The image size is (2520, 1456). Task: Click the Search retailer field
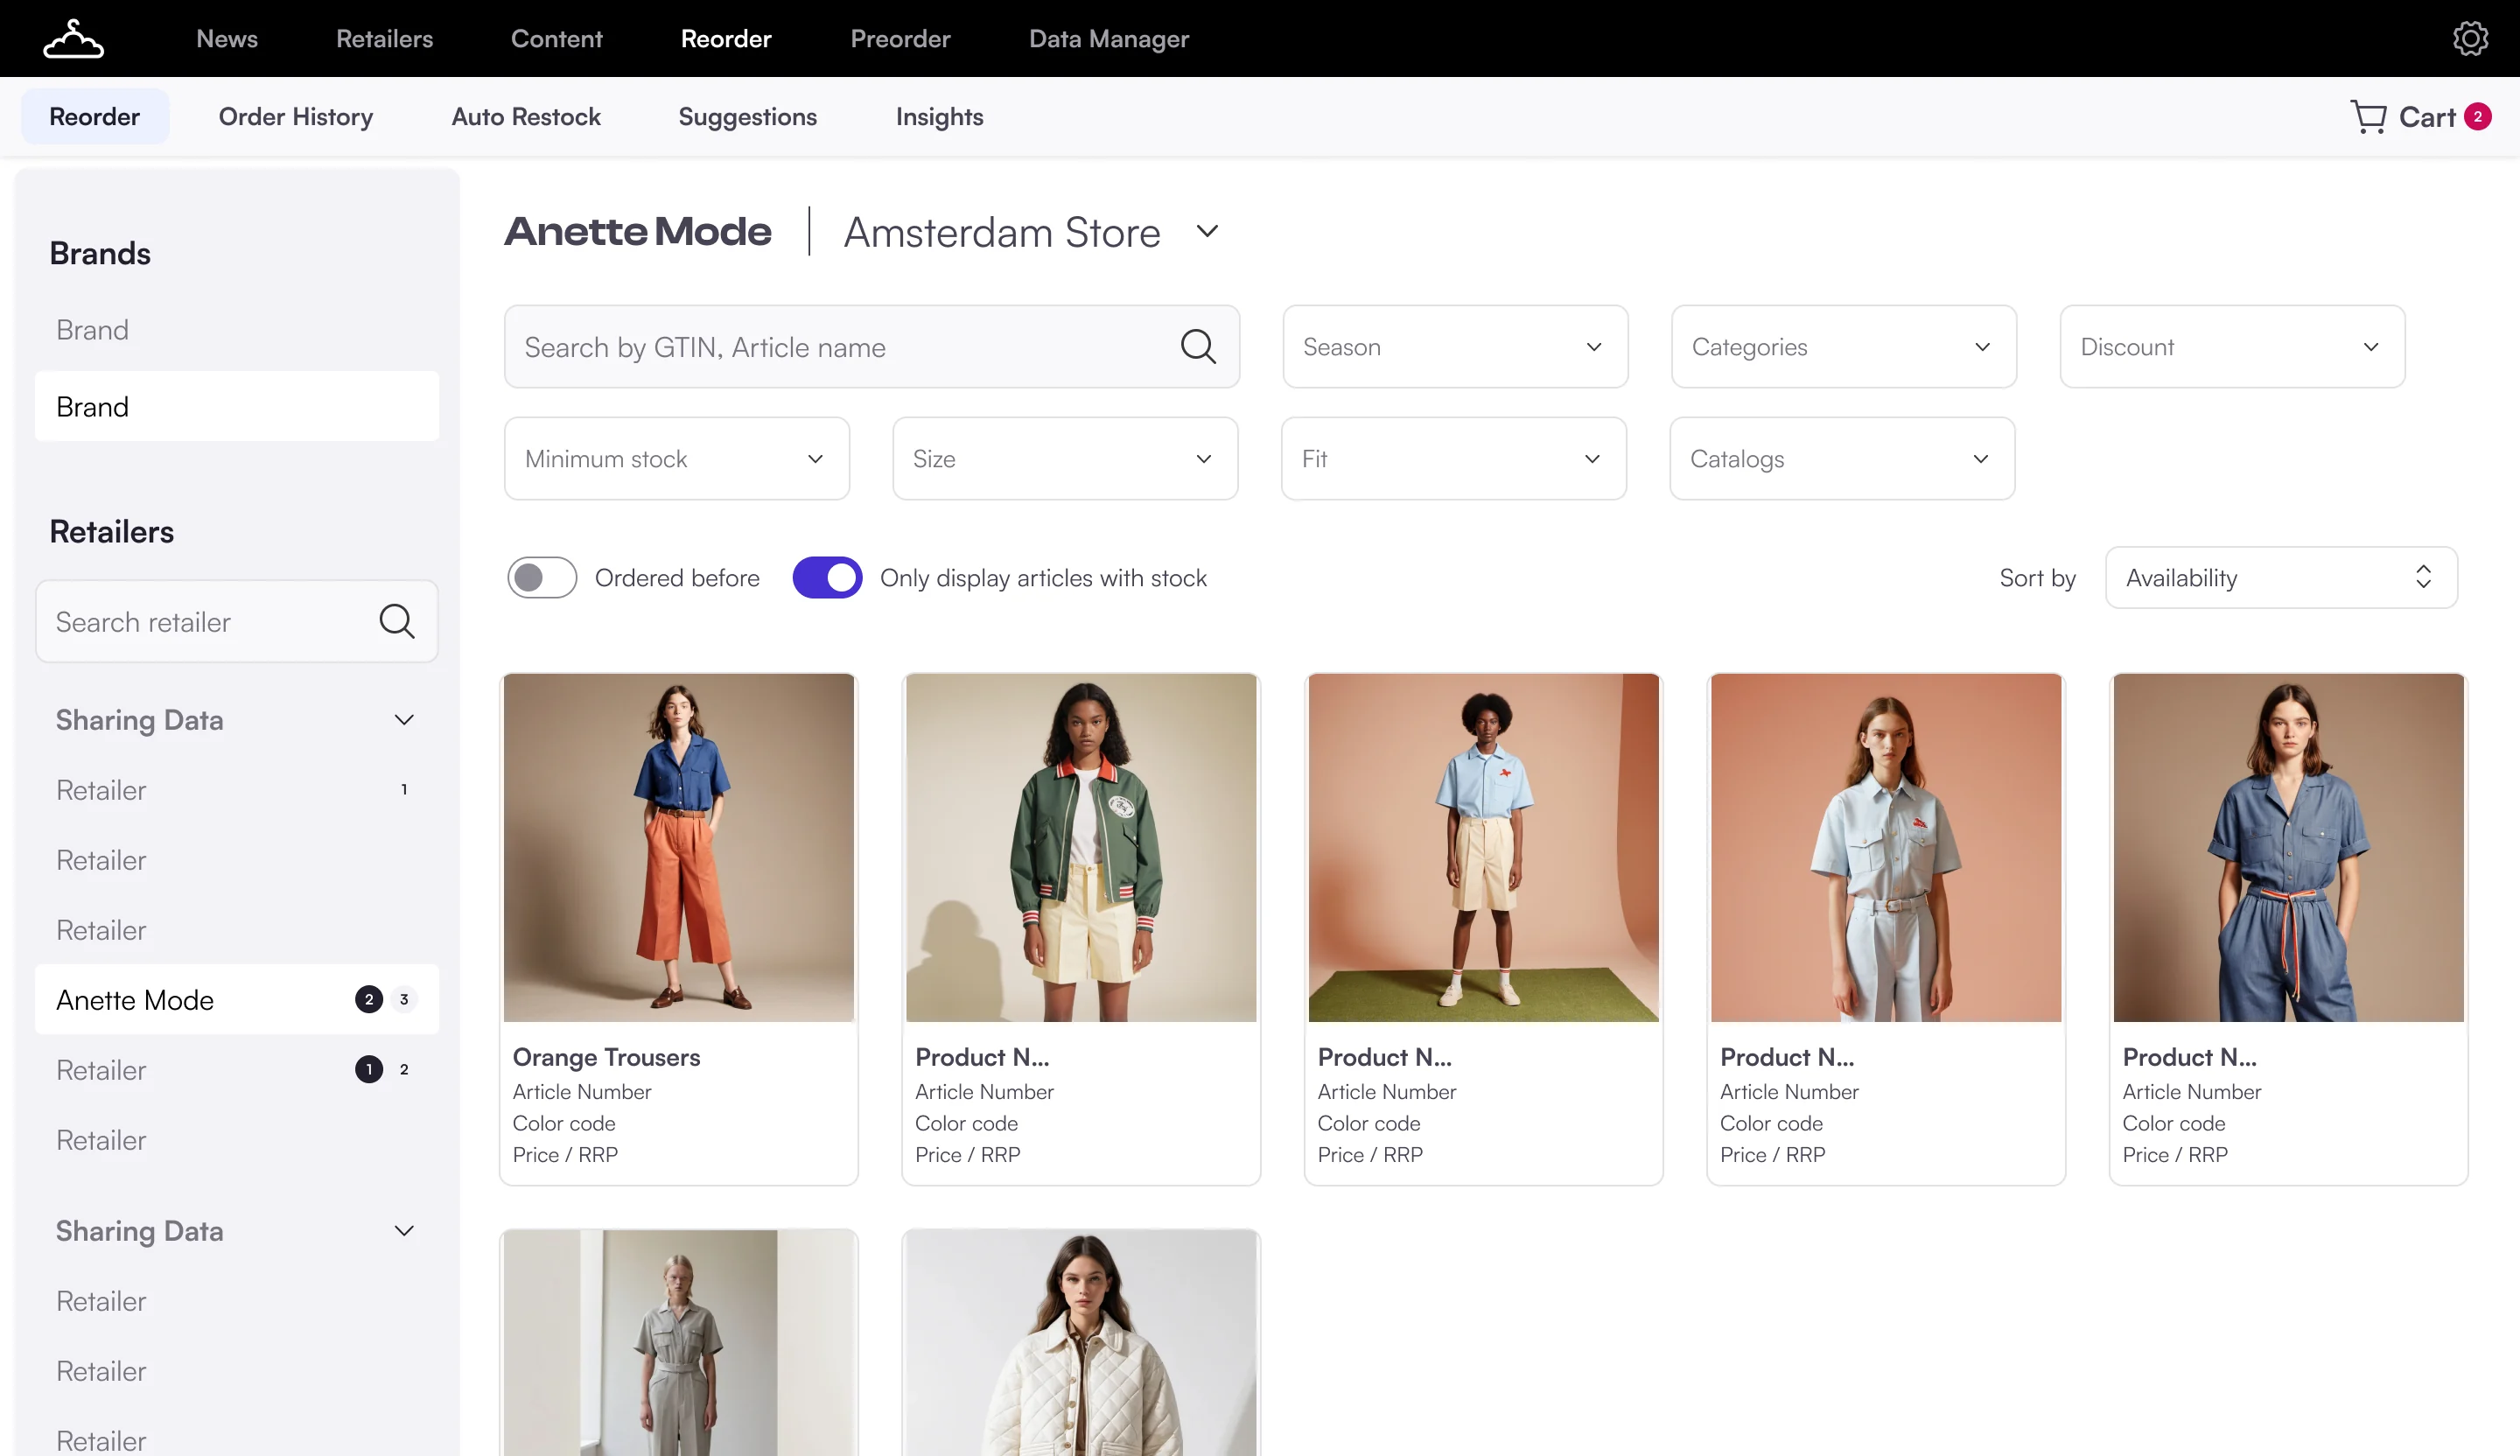coord(237,621)
